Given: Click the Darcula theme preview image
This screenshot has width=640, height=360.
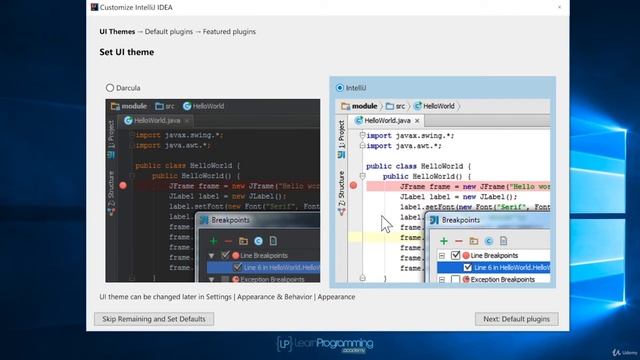Looking at the screenshot, I should 213,191.
